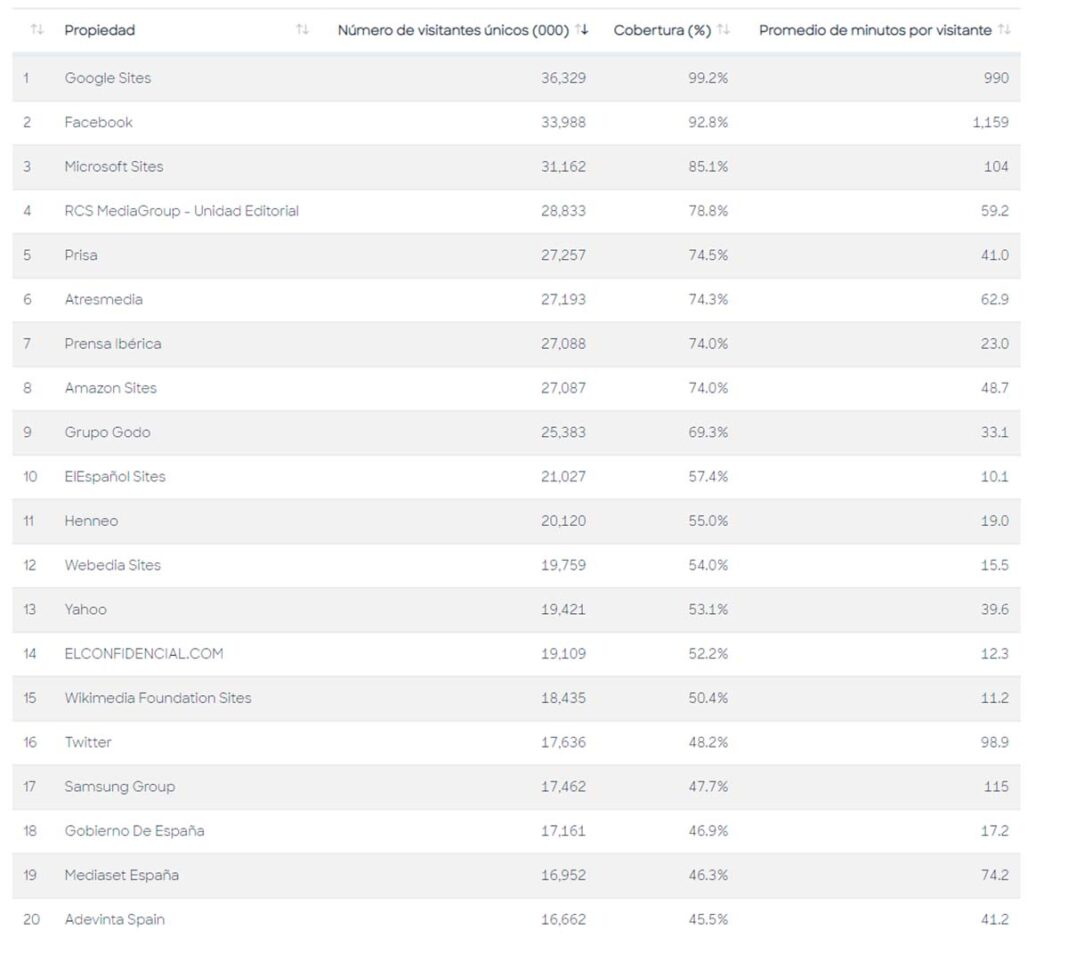Image resolution: width=1068 pixels, height=962 pixels.
Task: Click Promedio de minutos por visitante header
Action: coord(875,30)
